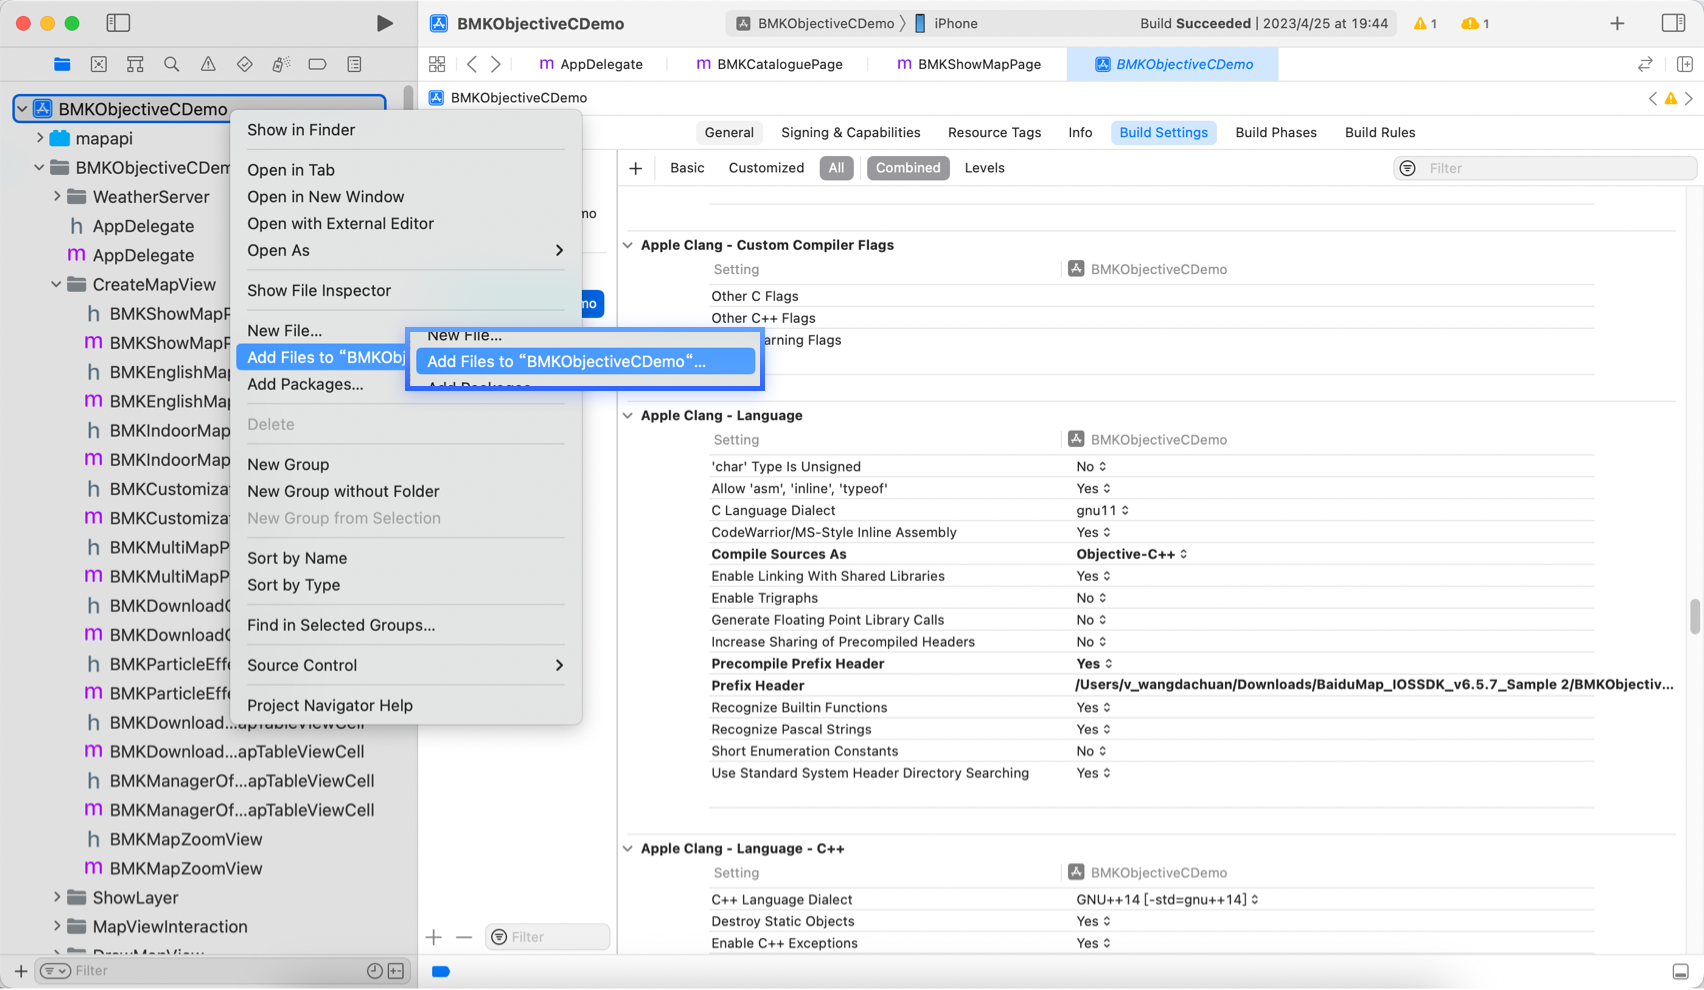
Task: Open the Breakpoint navigator icon
Action: pos(317,64)
